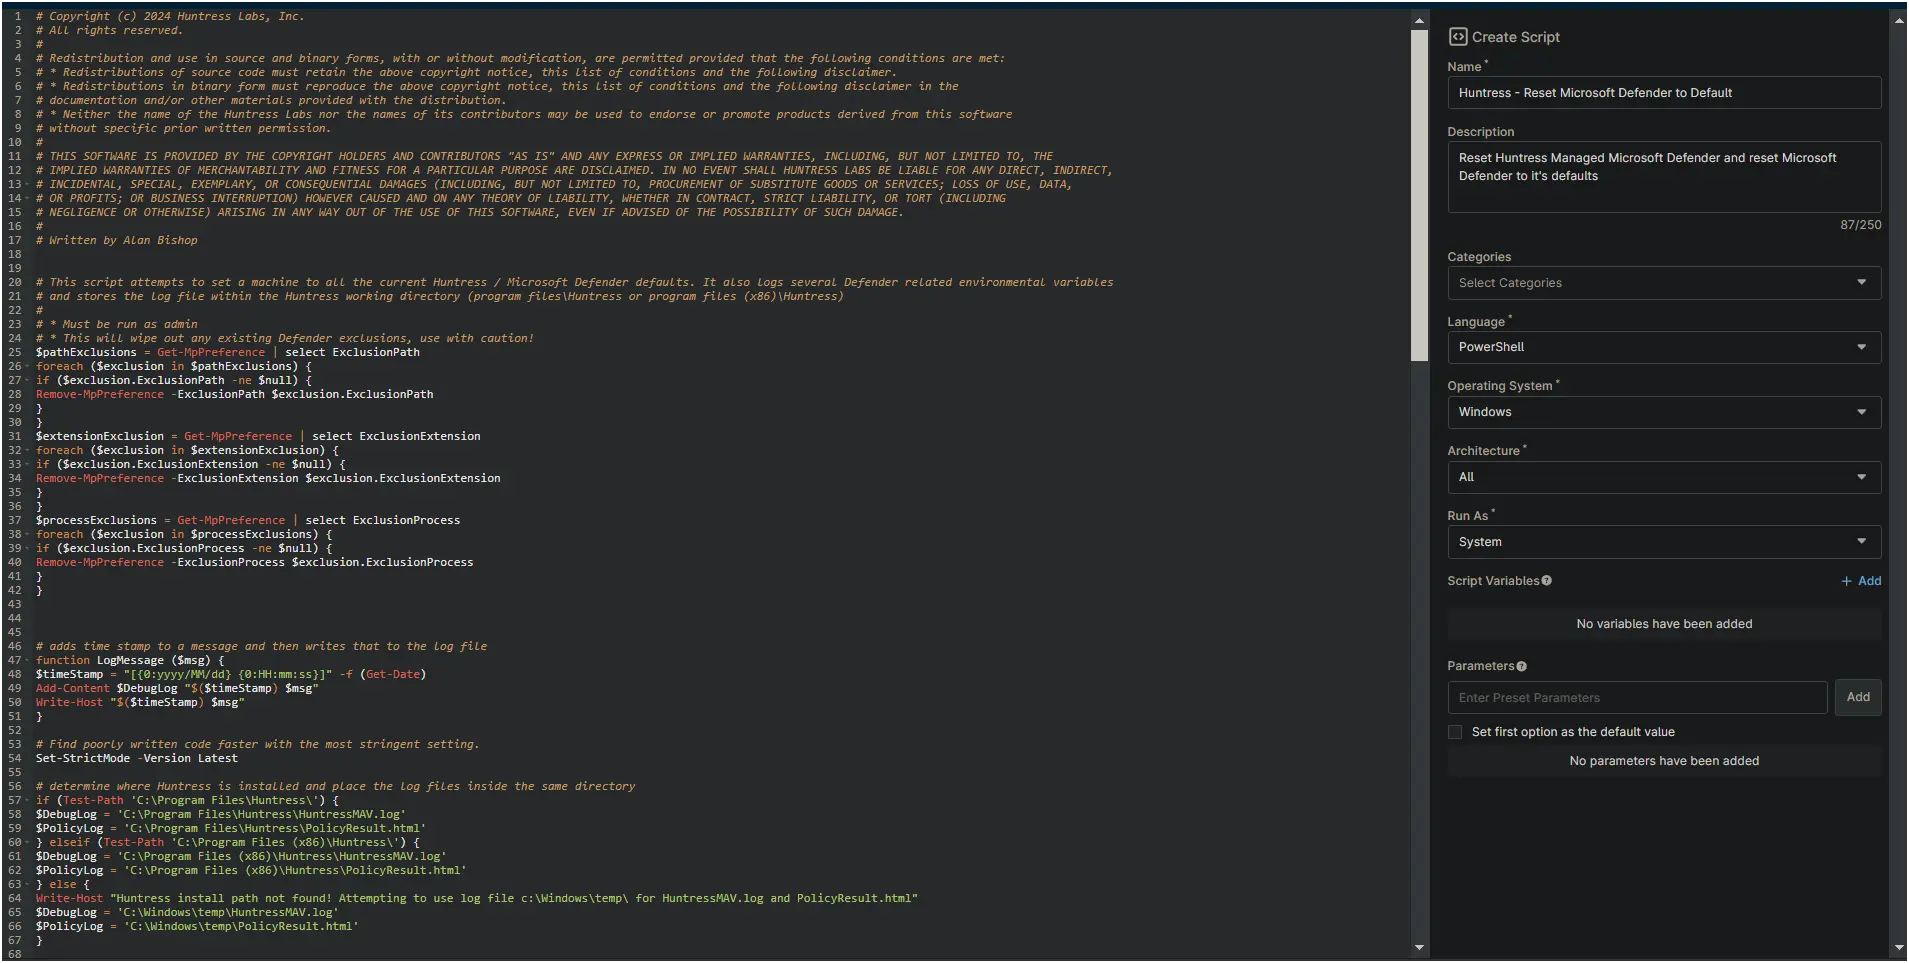Collapse the if block at line 33

click(x=25, y=464)
